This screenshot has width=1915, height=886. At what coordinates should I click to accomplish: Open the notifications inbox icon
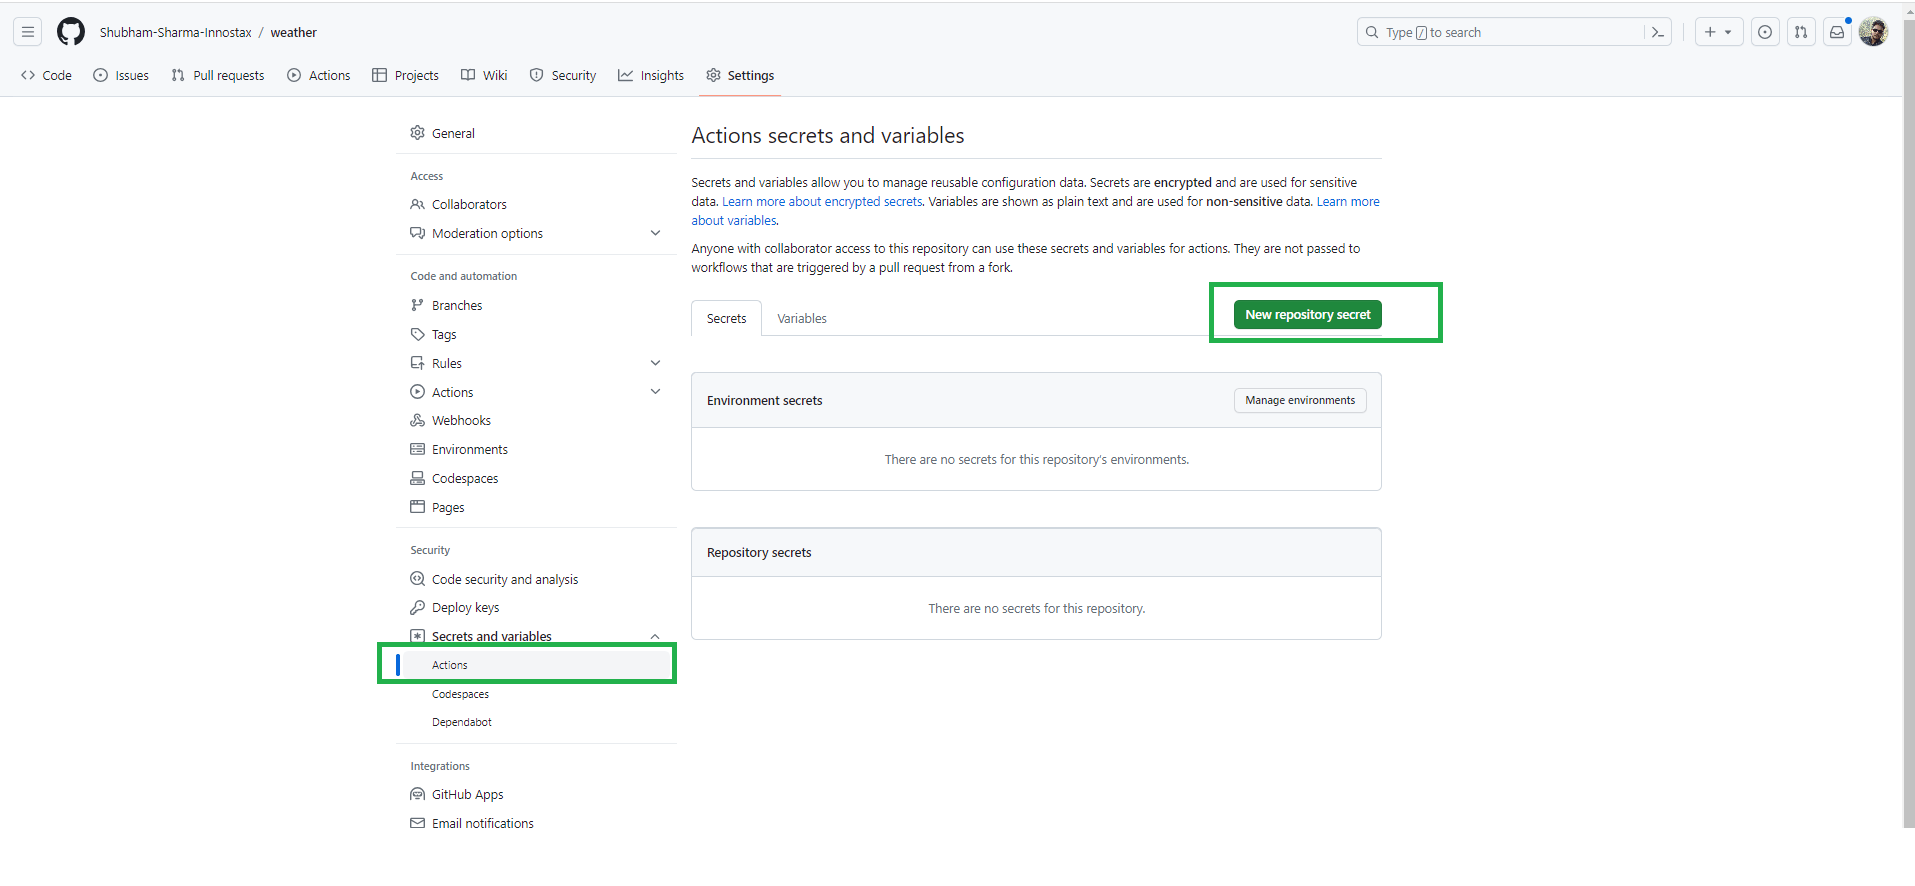pyautogui.click(x=1837, y=32)
